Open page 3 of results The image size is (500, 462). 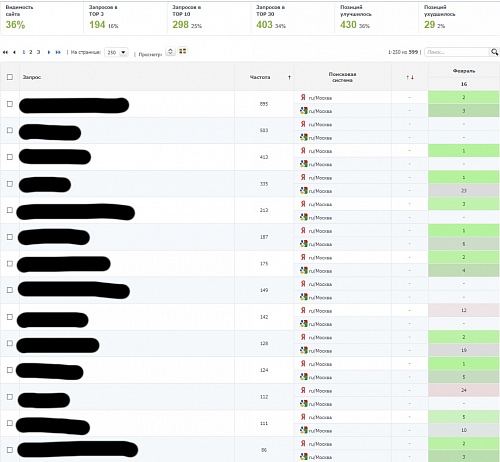pyautogui.click(x=38, y=52)
